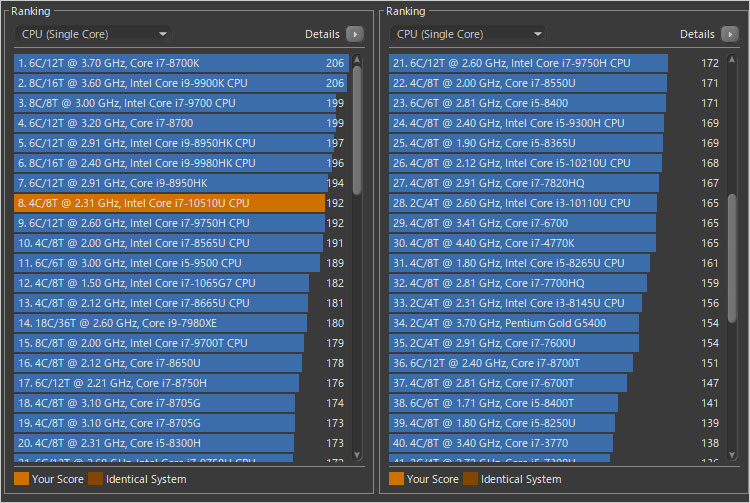The width and height of the screenshot is (750, 503).
Task: Click the left orange Your Score swatch
Action: pyautogui.click(x=21, y=479)
